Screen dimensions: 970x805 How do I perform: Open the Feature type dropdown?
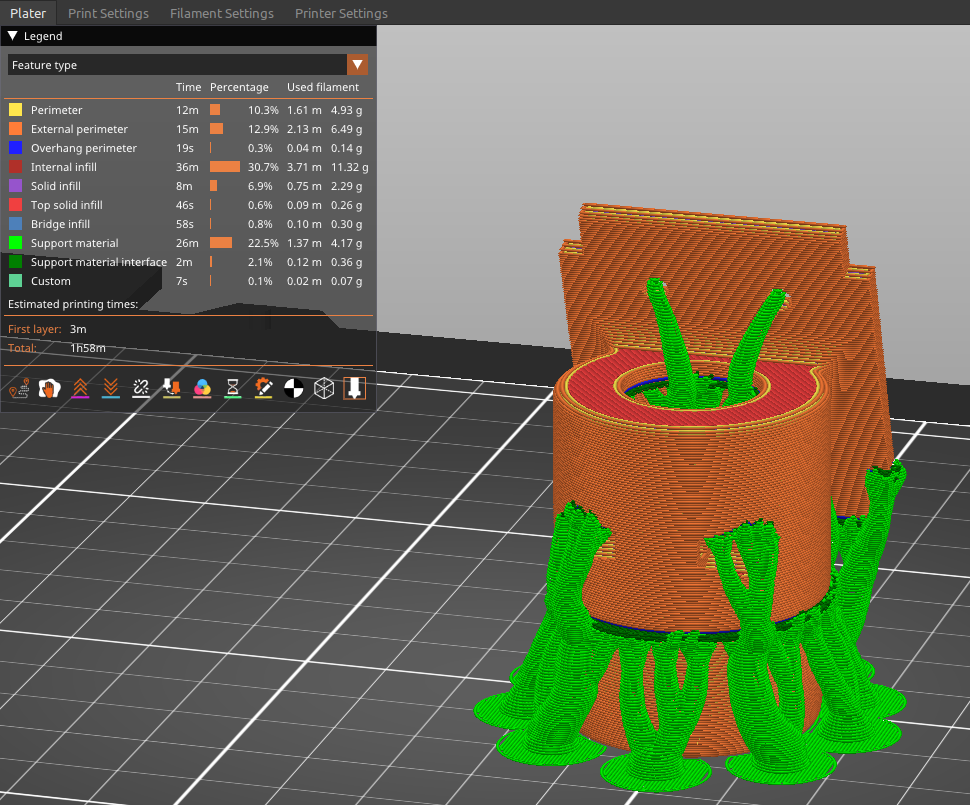pyautogui.click(x=357, y=64)
